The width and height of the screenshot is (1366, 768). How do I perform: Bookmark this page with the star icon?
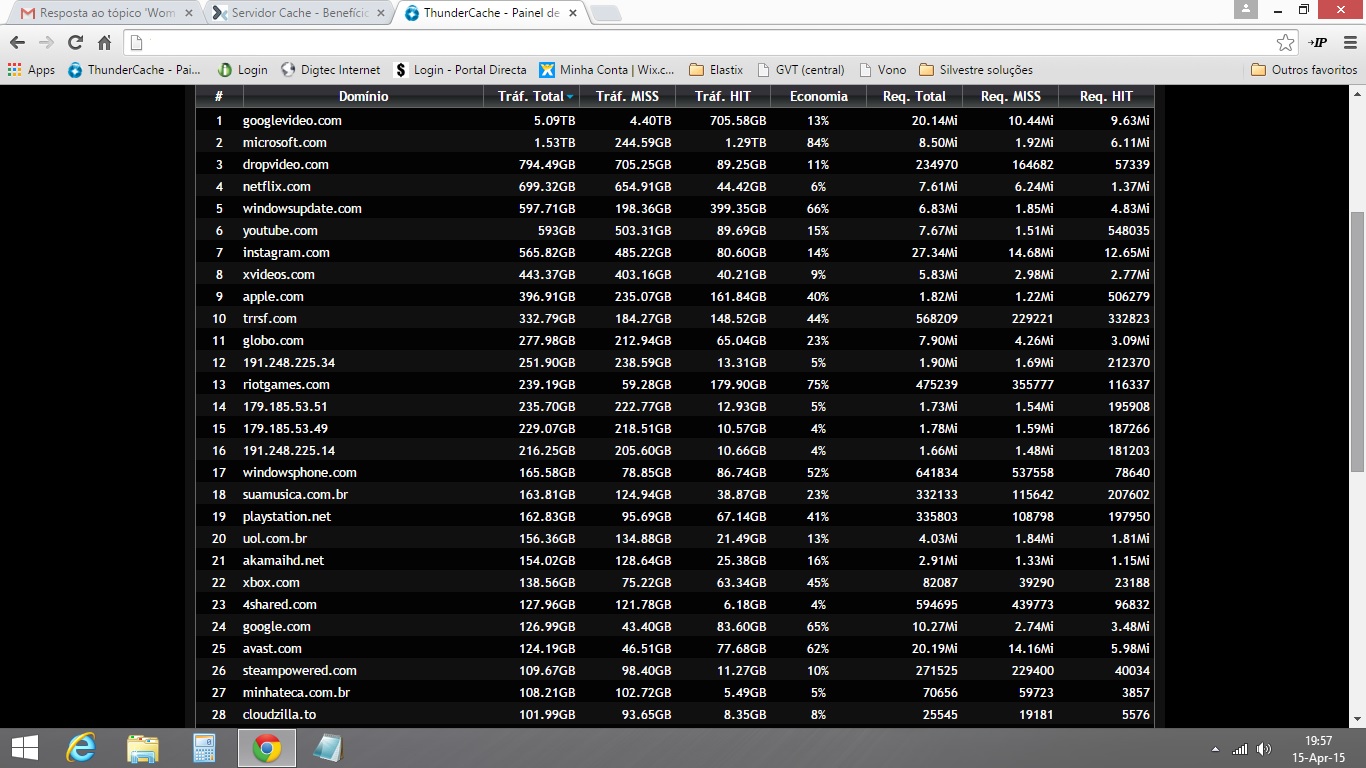click(1286, 43)
